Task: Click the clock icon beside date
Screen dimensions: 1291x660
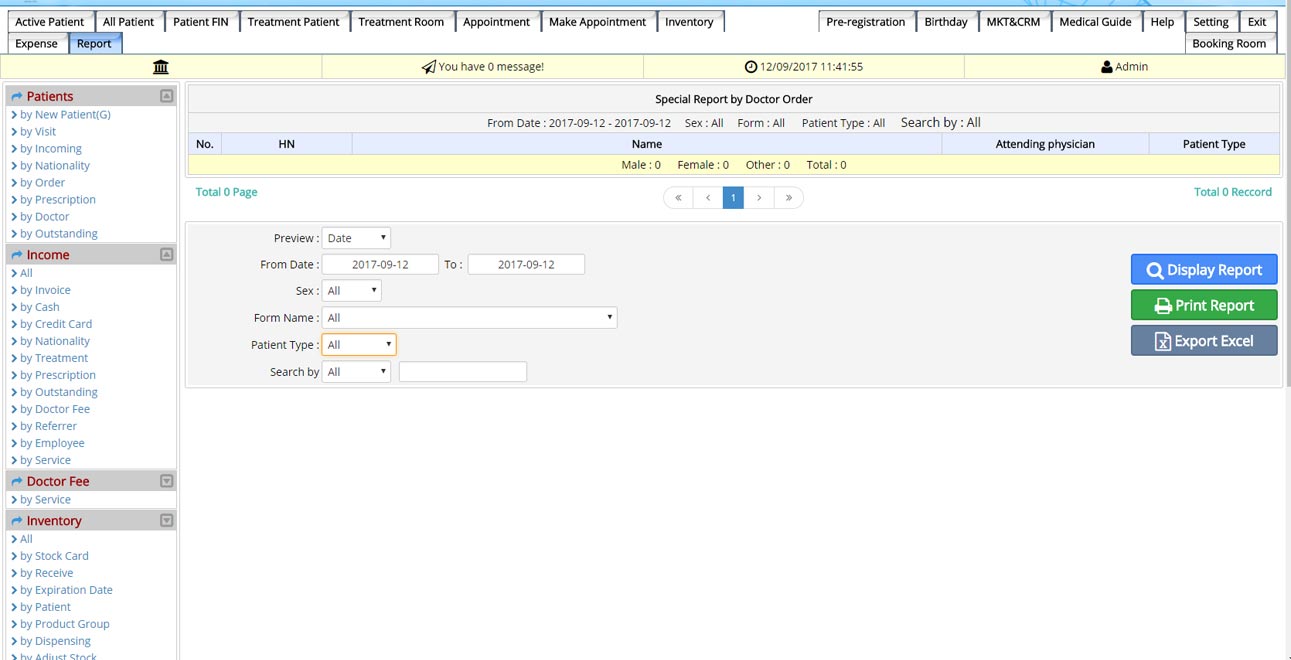Action: click(751, 67)
